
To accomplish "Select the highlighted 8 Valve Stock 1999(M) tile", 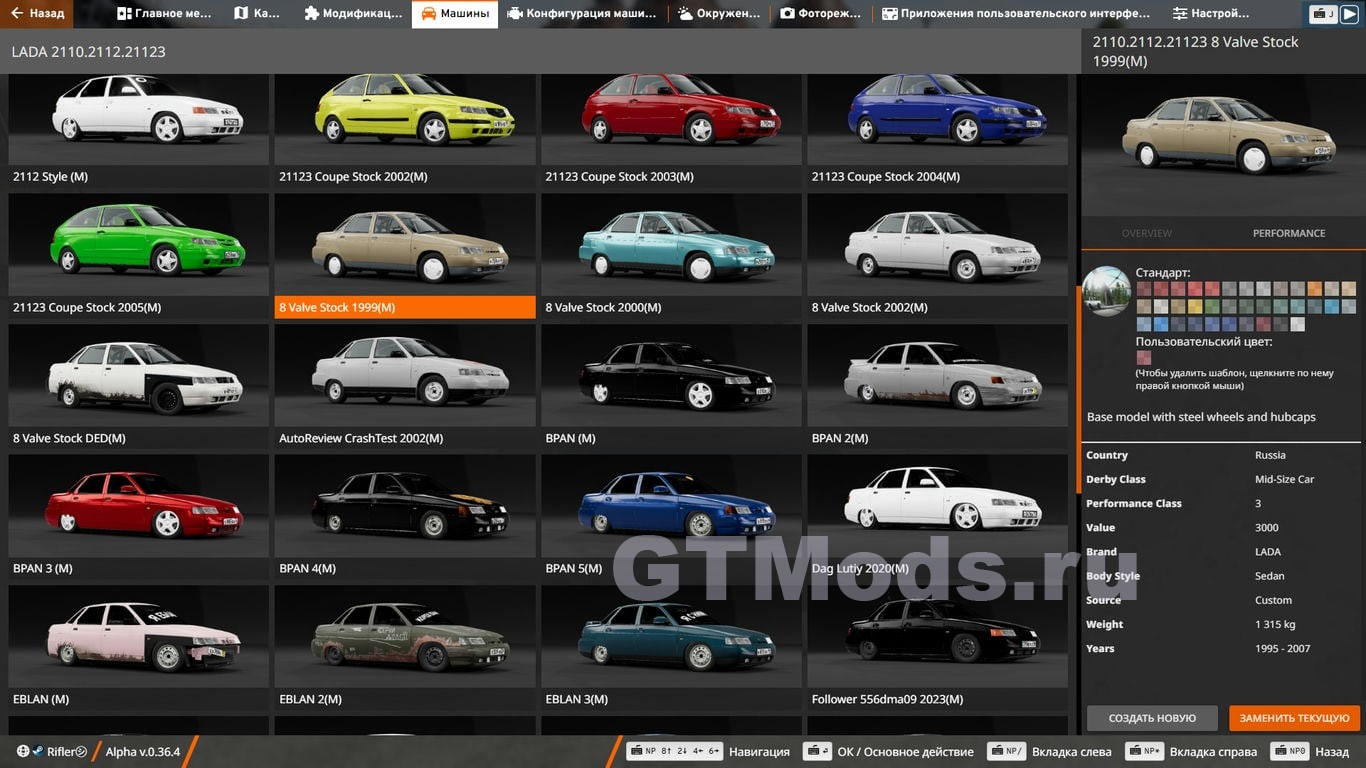I will [405, 256].
